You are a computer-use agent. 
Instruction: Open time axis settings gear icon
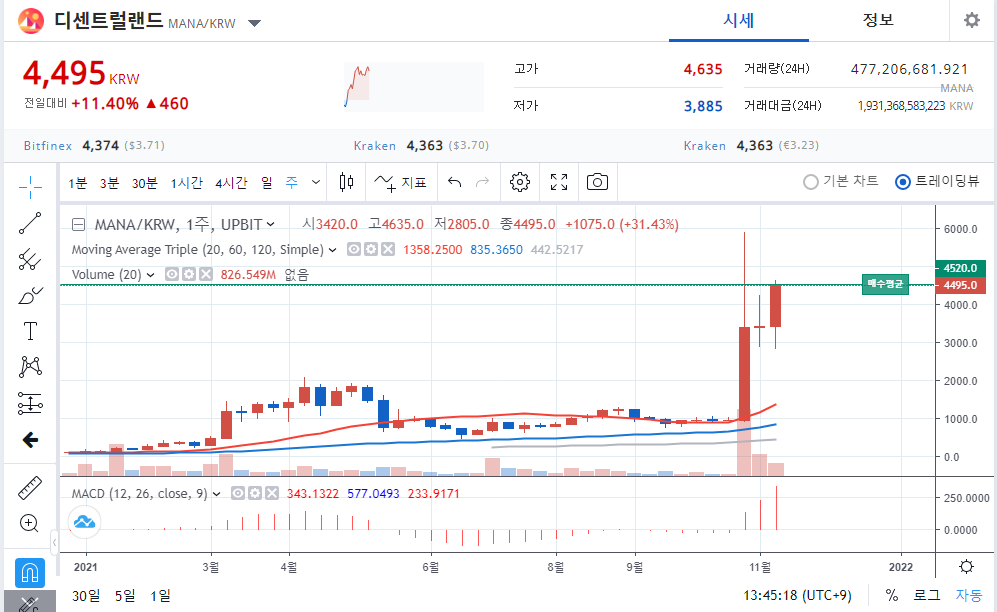(966, 567)
